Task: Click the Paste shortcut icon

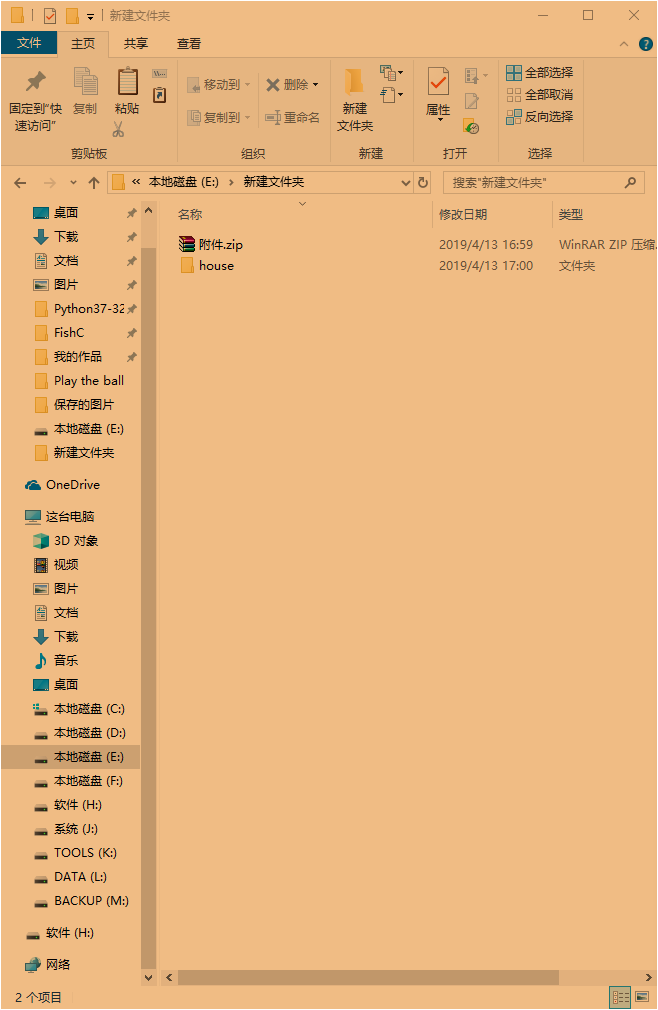Action: [160, 95]
